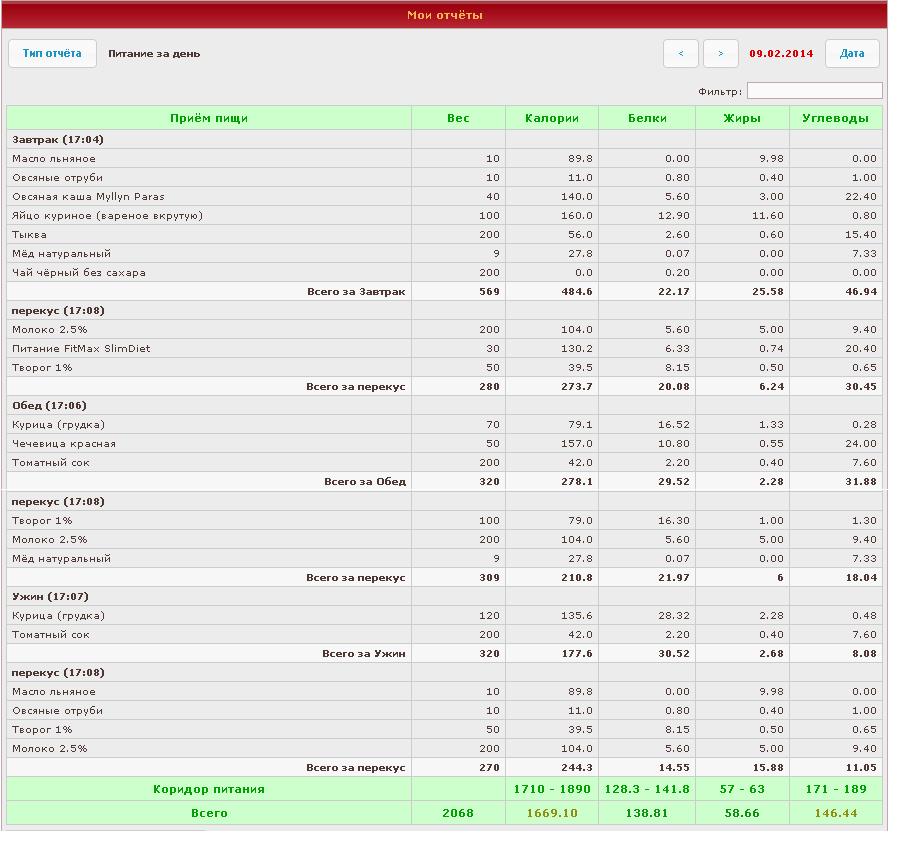902x843 pixels.
Task: Go to next day with the > button
Action: pyautogui.click(x=721, y=54)
